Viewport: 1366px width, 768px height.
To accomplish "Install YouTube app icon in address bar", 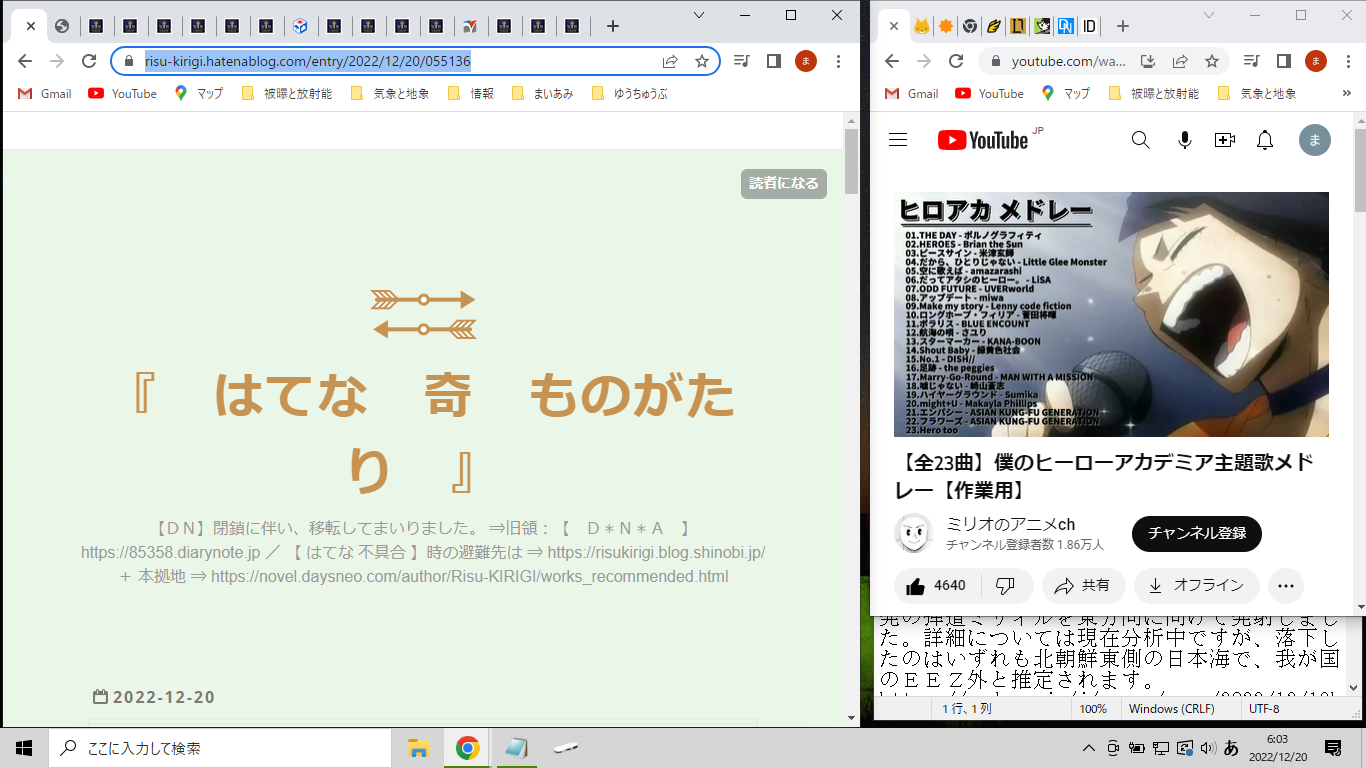I will [x=1148, y=61].
